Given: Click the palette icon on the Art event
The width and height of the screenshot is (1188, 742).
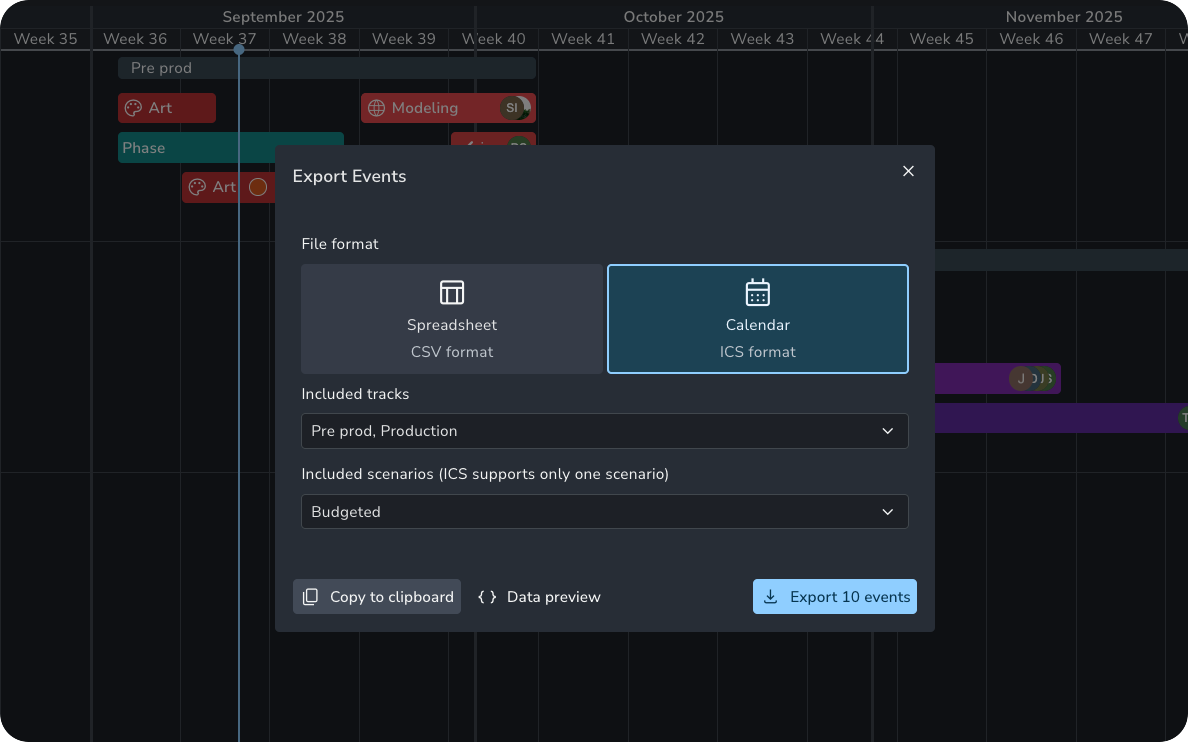Looking at the screenshot, I should coord(131,108).
